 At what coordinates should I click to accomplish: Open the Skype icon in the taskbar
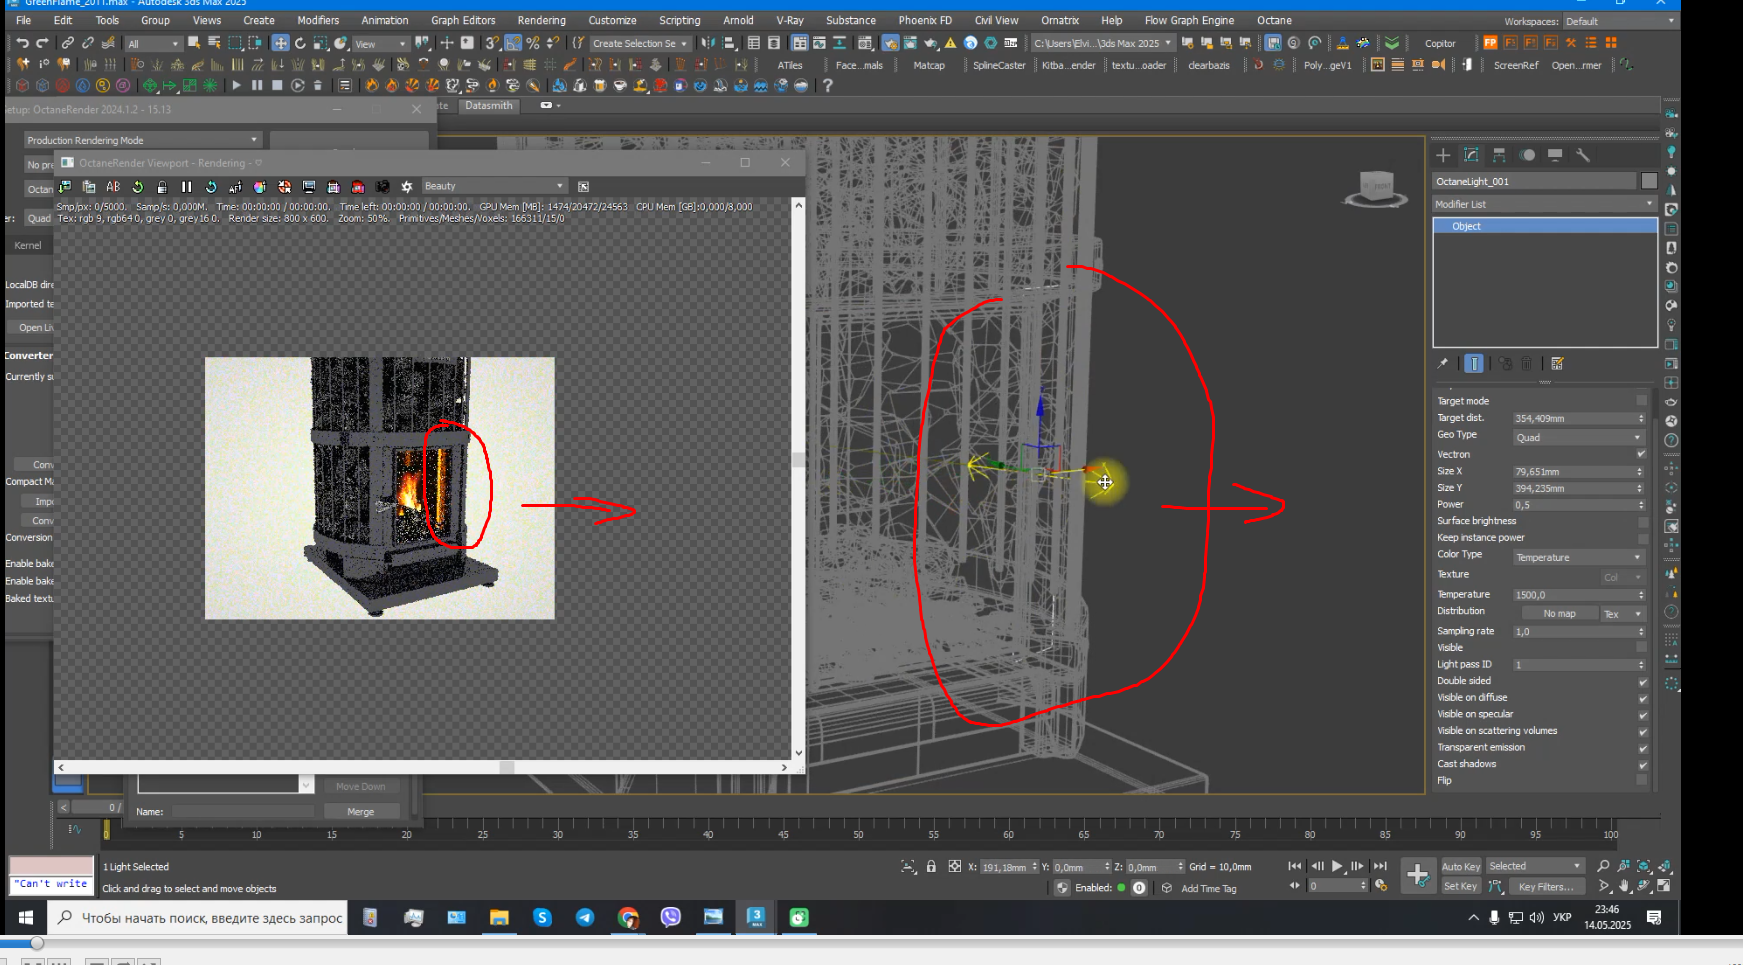(542, 917)
